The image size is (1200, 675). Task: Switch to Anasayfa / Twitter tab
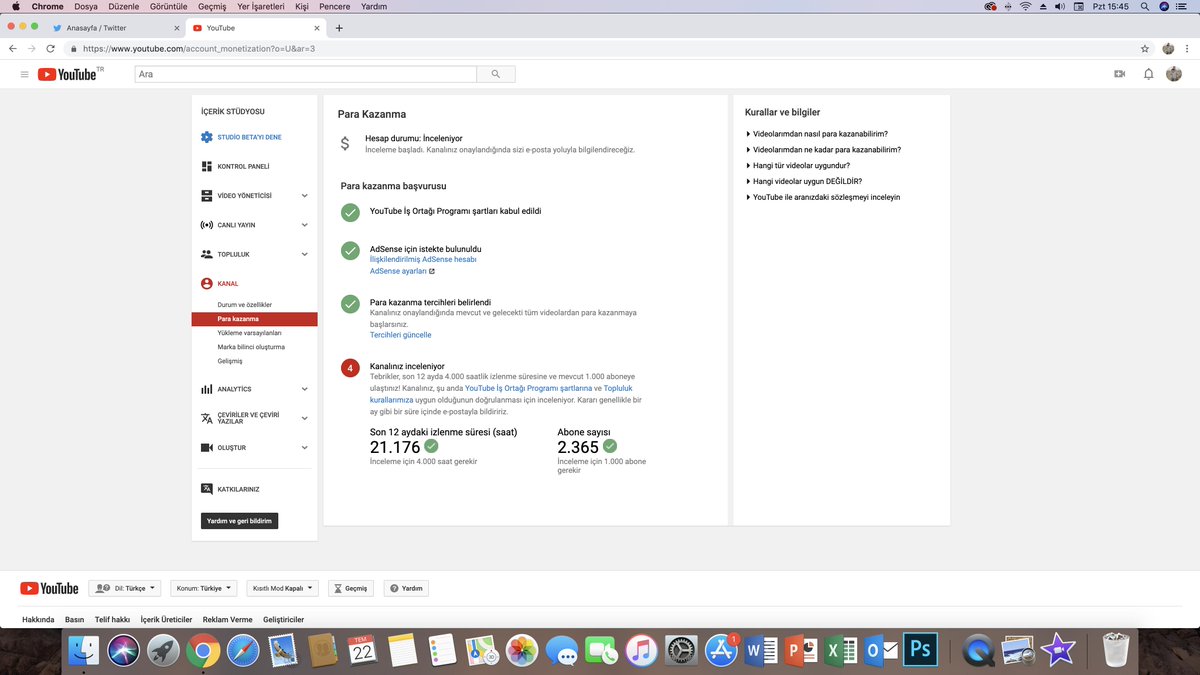[114, 28]
